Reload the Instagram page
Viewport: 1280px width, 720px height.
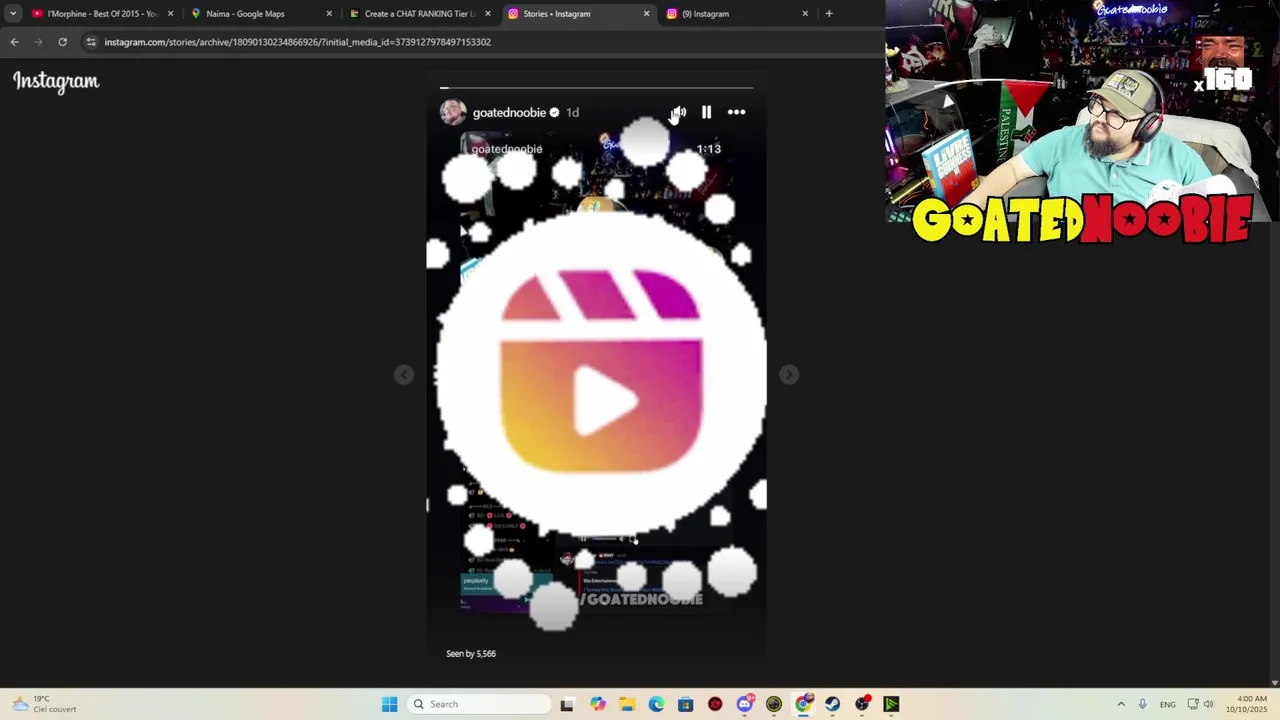[62, 42]
